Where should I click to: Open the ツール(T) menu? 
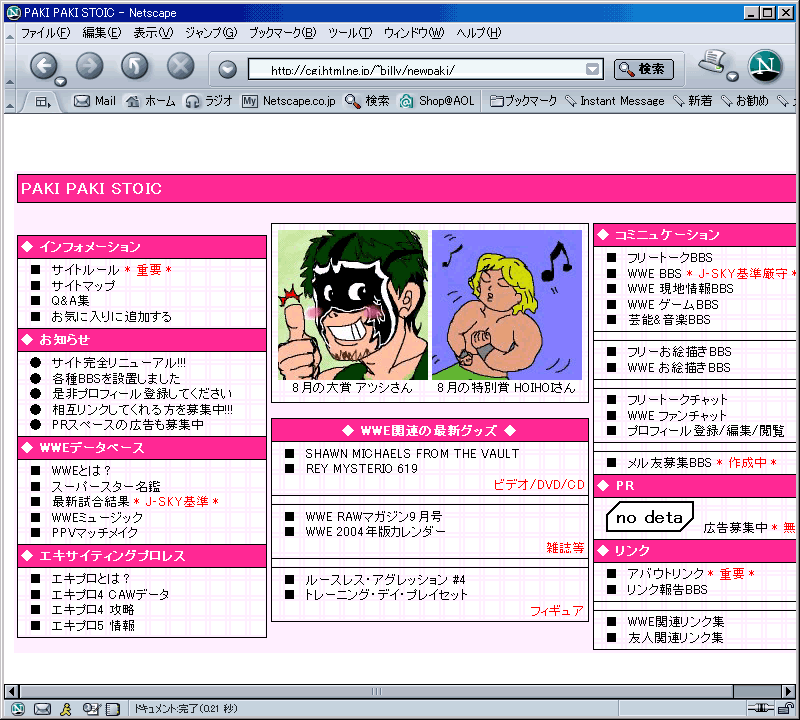point(349,33)
